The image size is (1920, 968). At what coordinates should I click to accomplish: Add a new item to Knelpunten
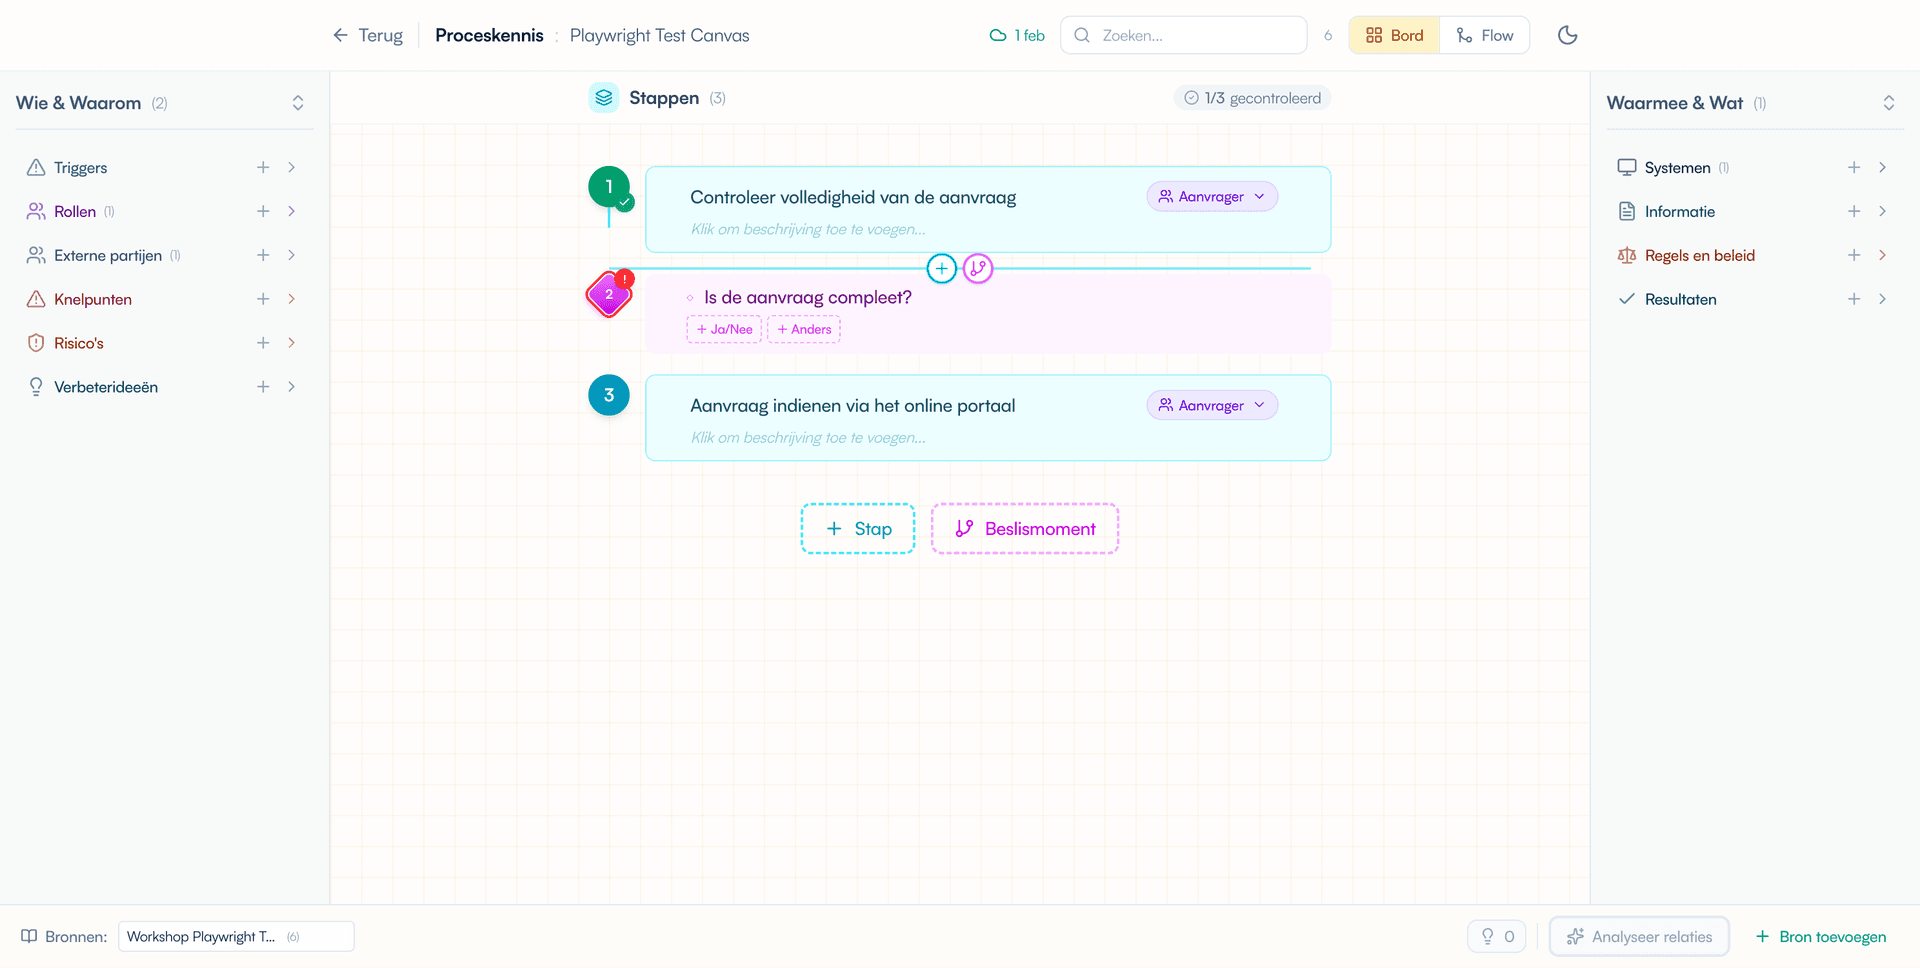pyautogui.click(x=263, y=299)
